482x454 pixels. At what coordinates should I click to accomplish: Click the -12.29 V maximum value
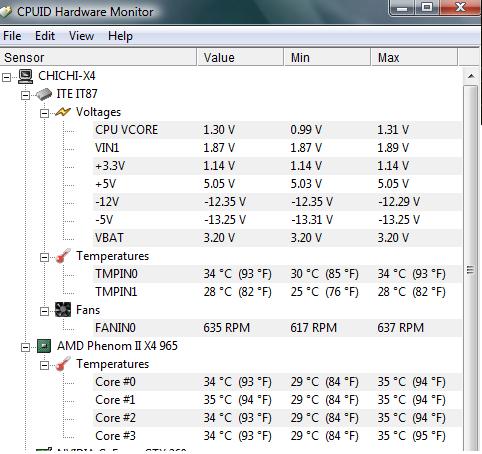(399, 202)
